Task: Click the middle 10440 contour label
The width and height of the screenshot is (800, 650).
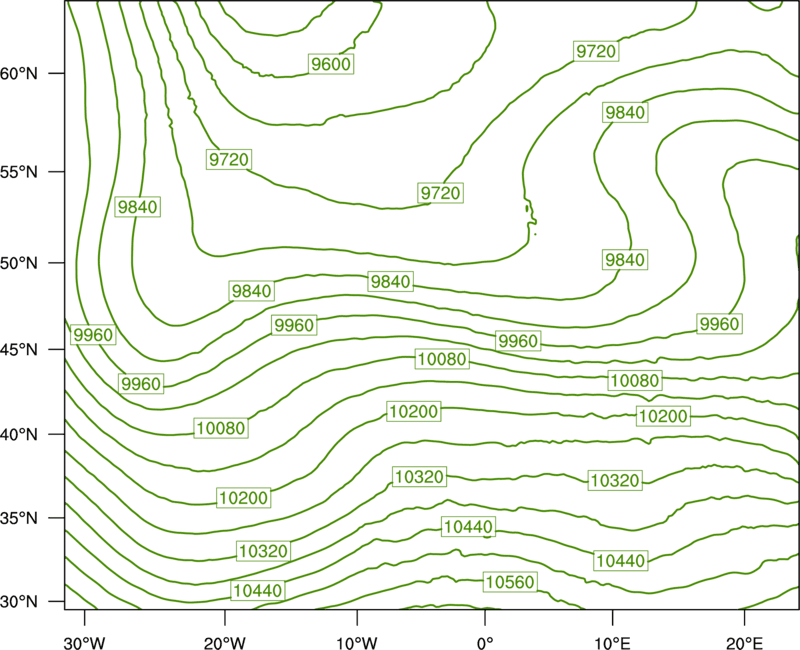Action: pos(468,527)
